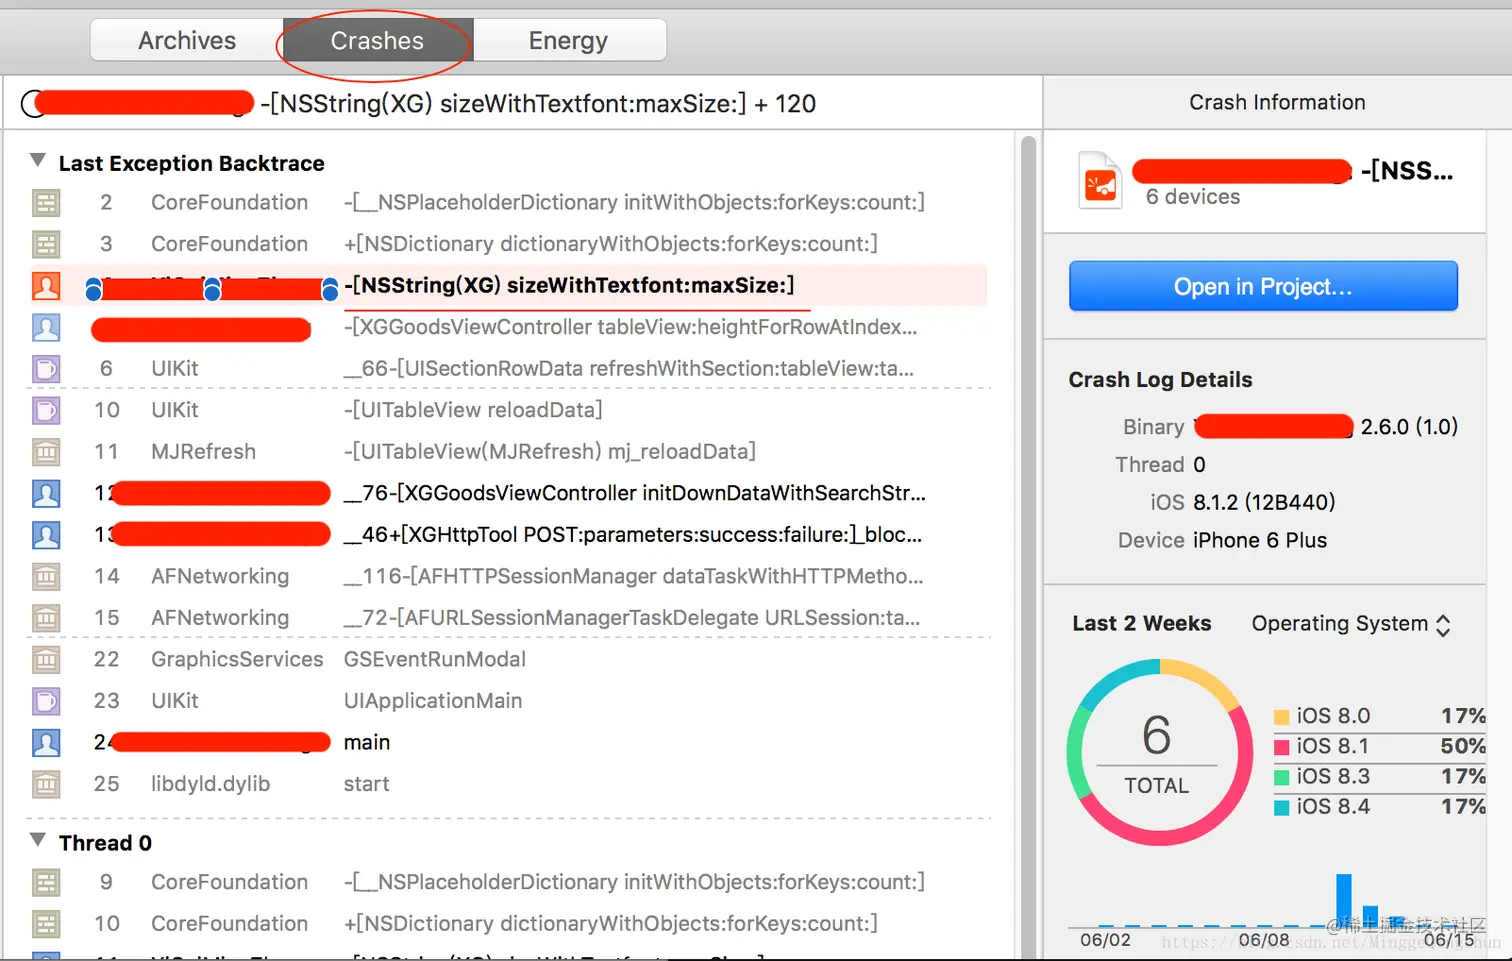Collapse the Last Exception Backtrace section

pos(38,161)
